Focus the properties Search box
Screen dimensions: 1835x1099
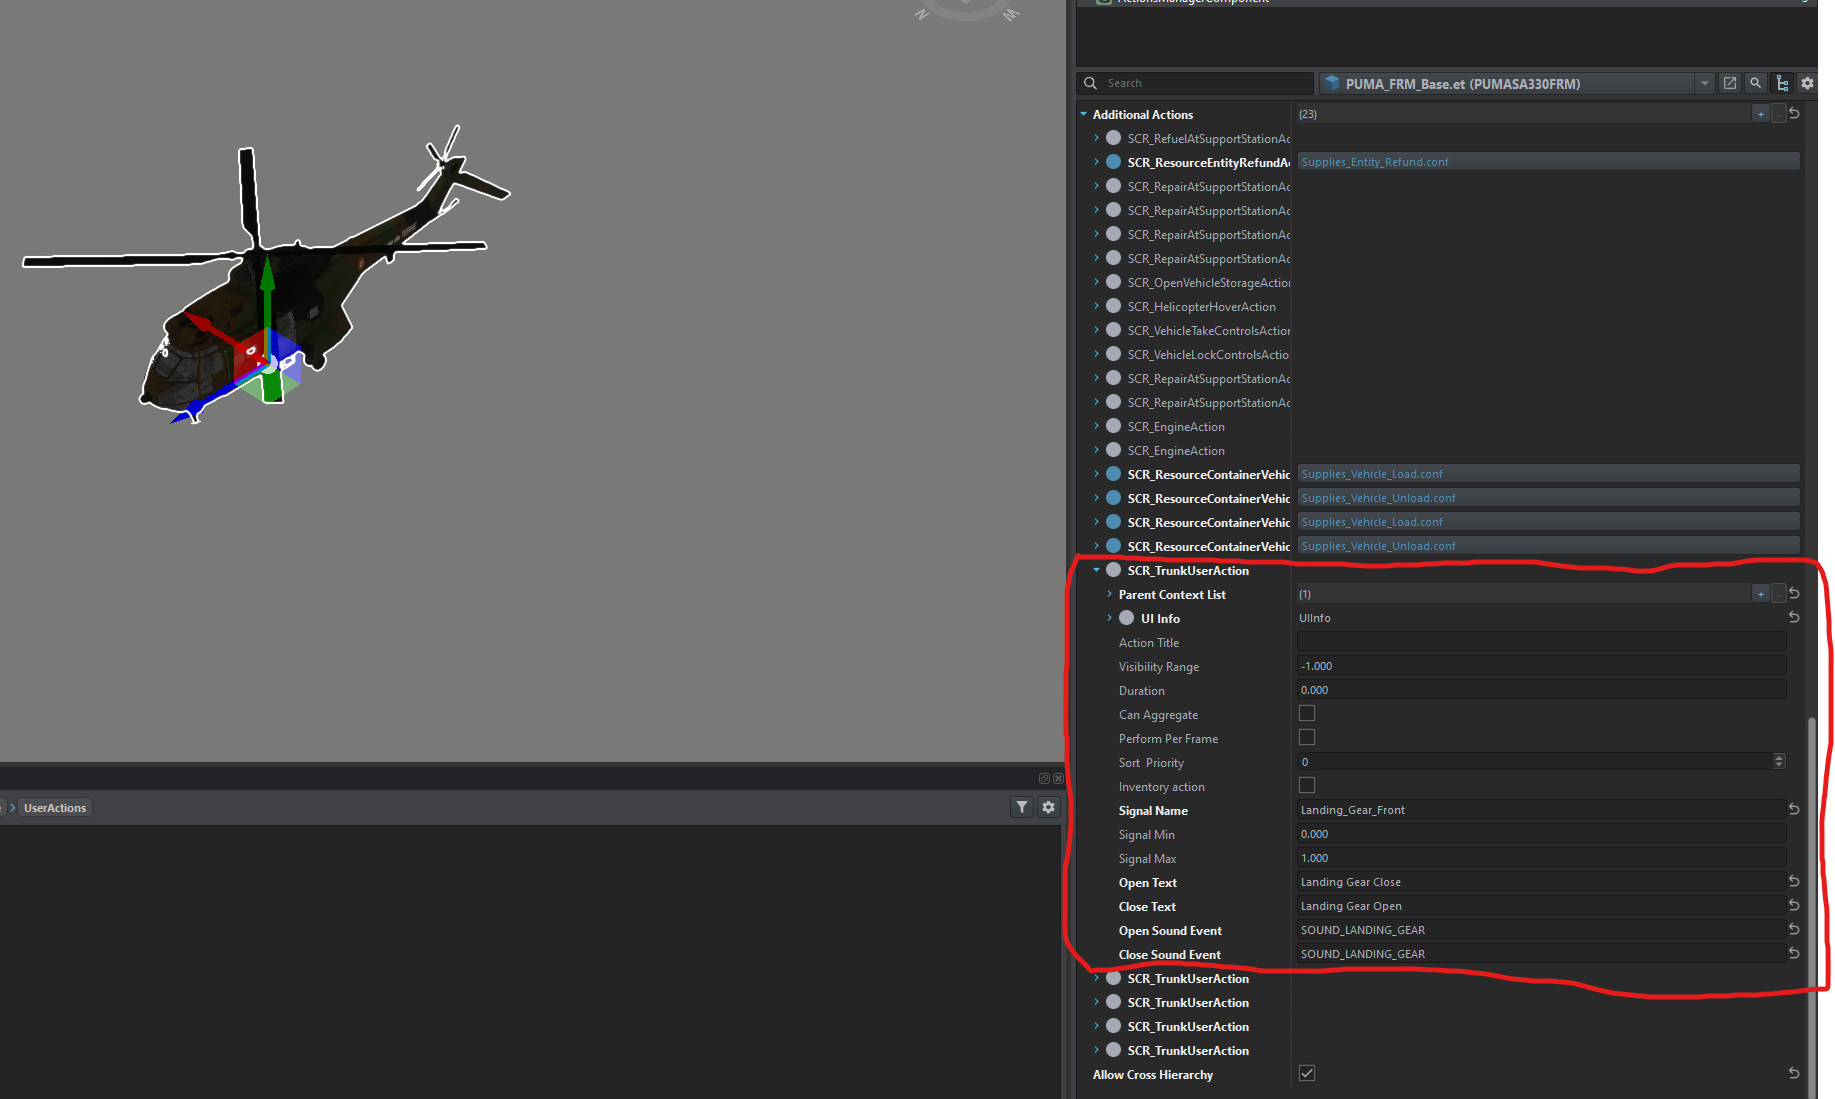tap(1195, 83)
